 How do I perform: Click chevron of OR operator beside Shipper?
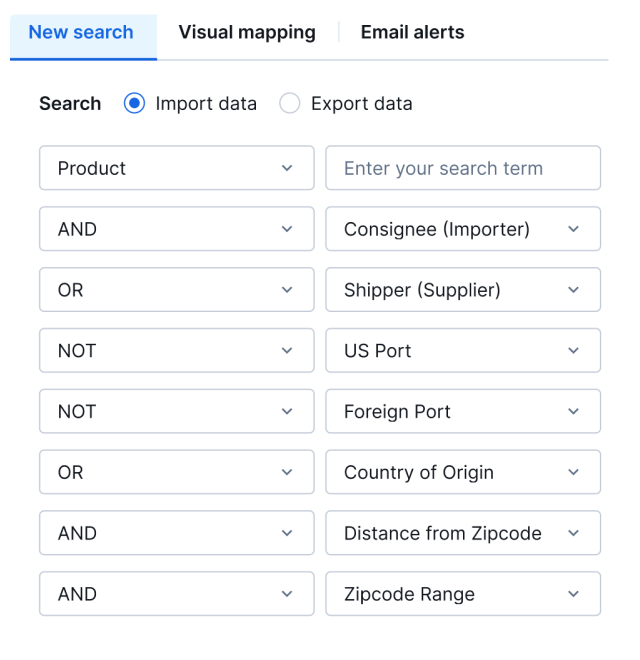(287, 290)
